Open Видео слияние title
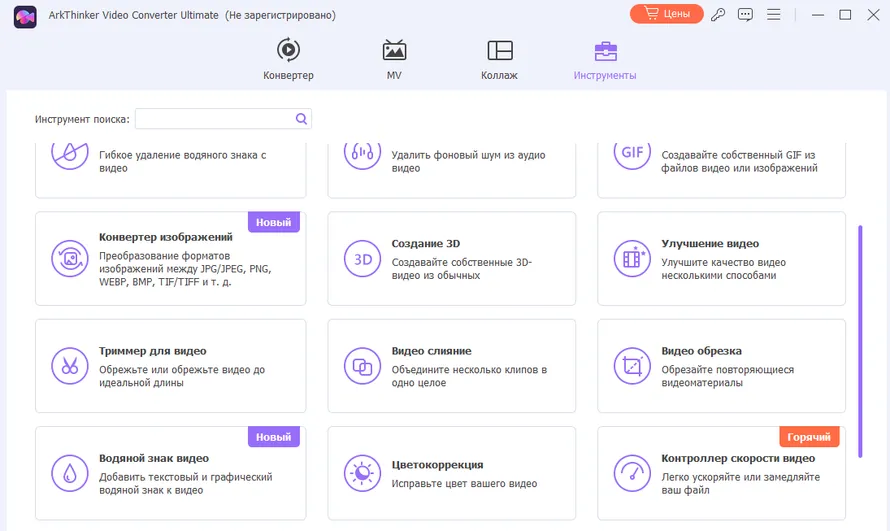 pyautogui.click(x=431, y=351)
